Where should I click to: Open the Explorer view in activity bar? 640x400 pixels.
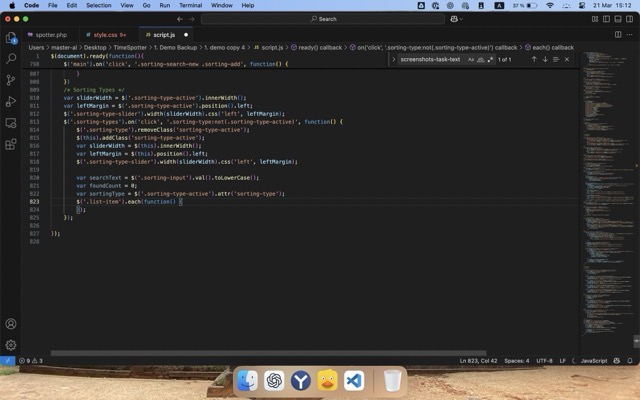[x=11, y=38]
